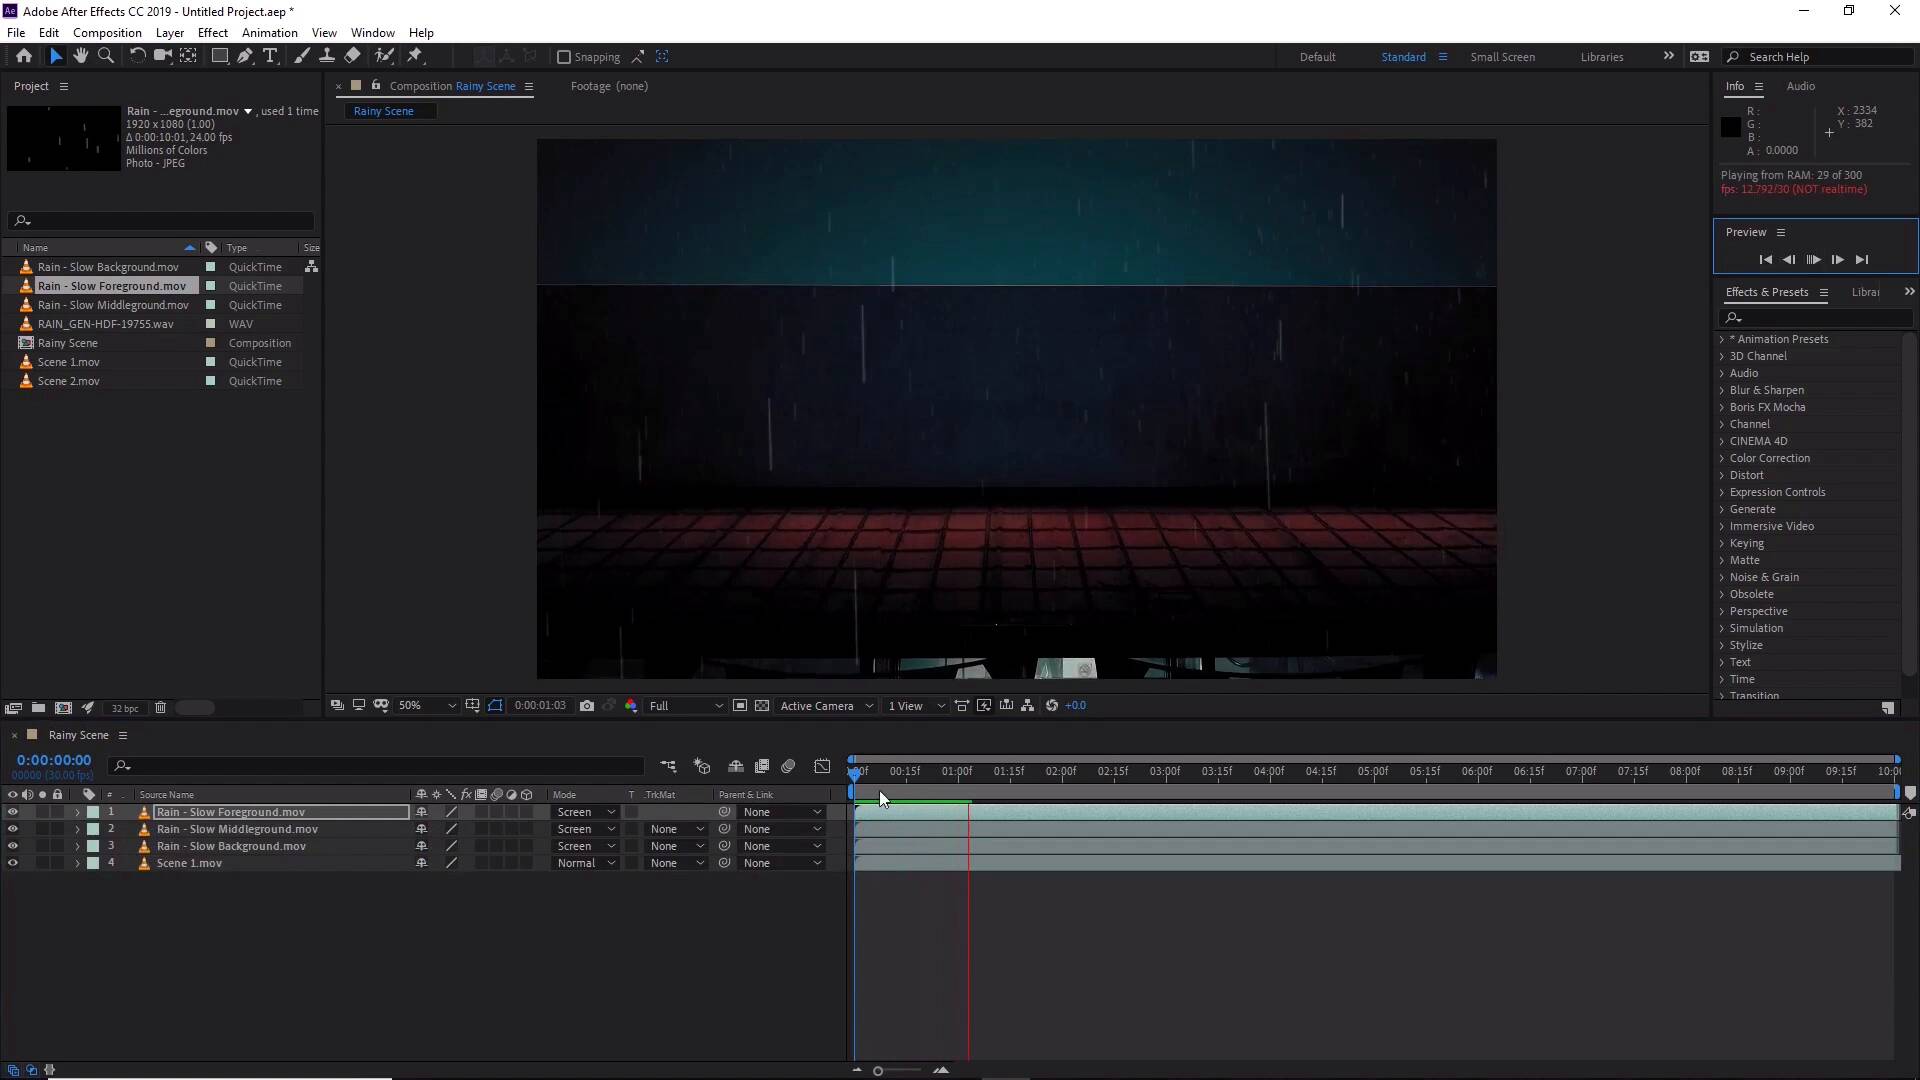This screenshot has width=1920, height=1080.
Task: Open blending mode dropdown for Scene 1.mov
Action: [586, 863]
